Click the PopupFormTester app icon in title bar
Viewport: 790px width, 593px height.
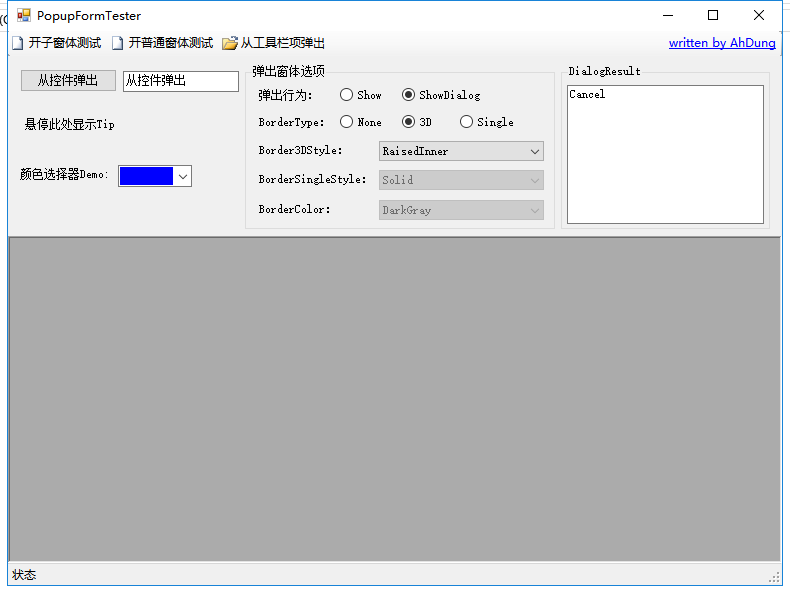point(24,15)
